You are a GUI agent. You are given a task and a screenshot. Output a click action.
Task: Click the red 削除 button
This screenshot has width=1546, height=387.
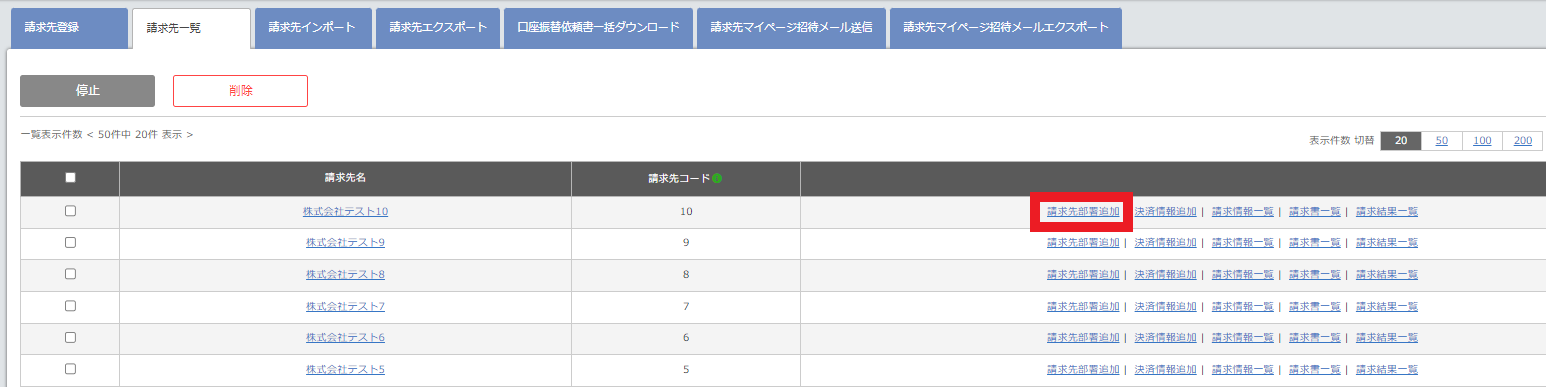pos(240,91)
